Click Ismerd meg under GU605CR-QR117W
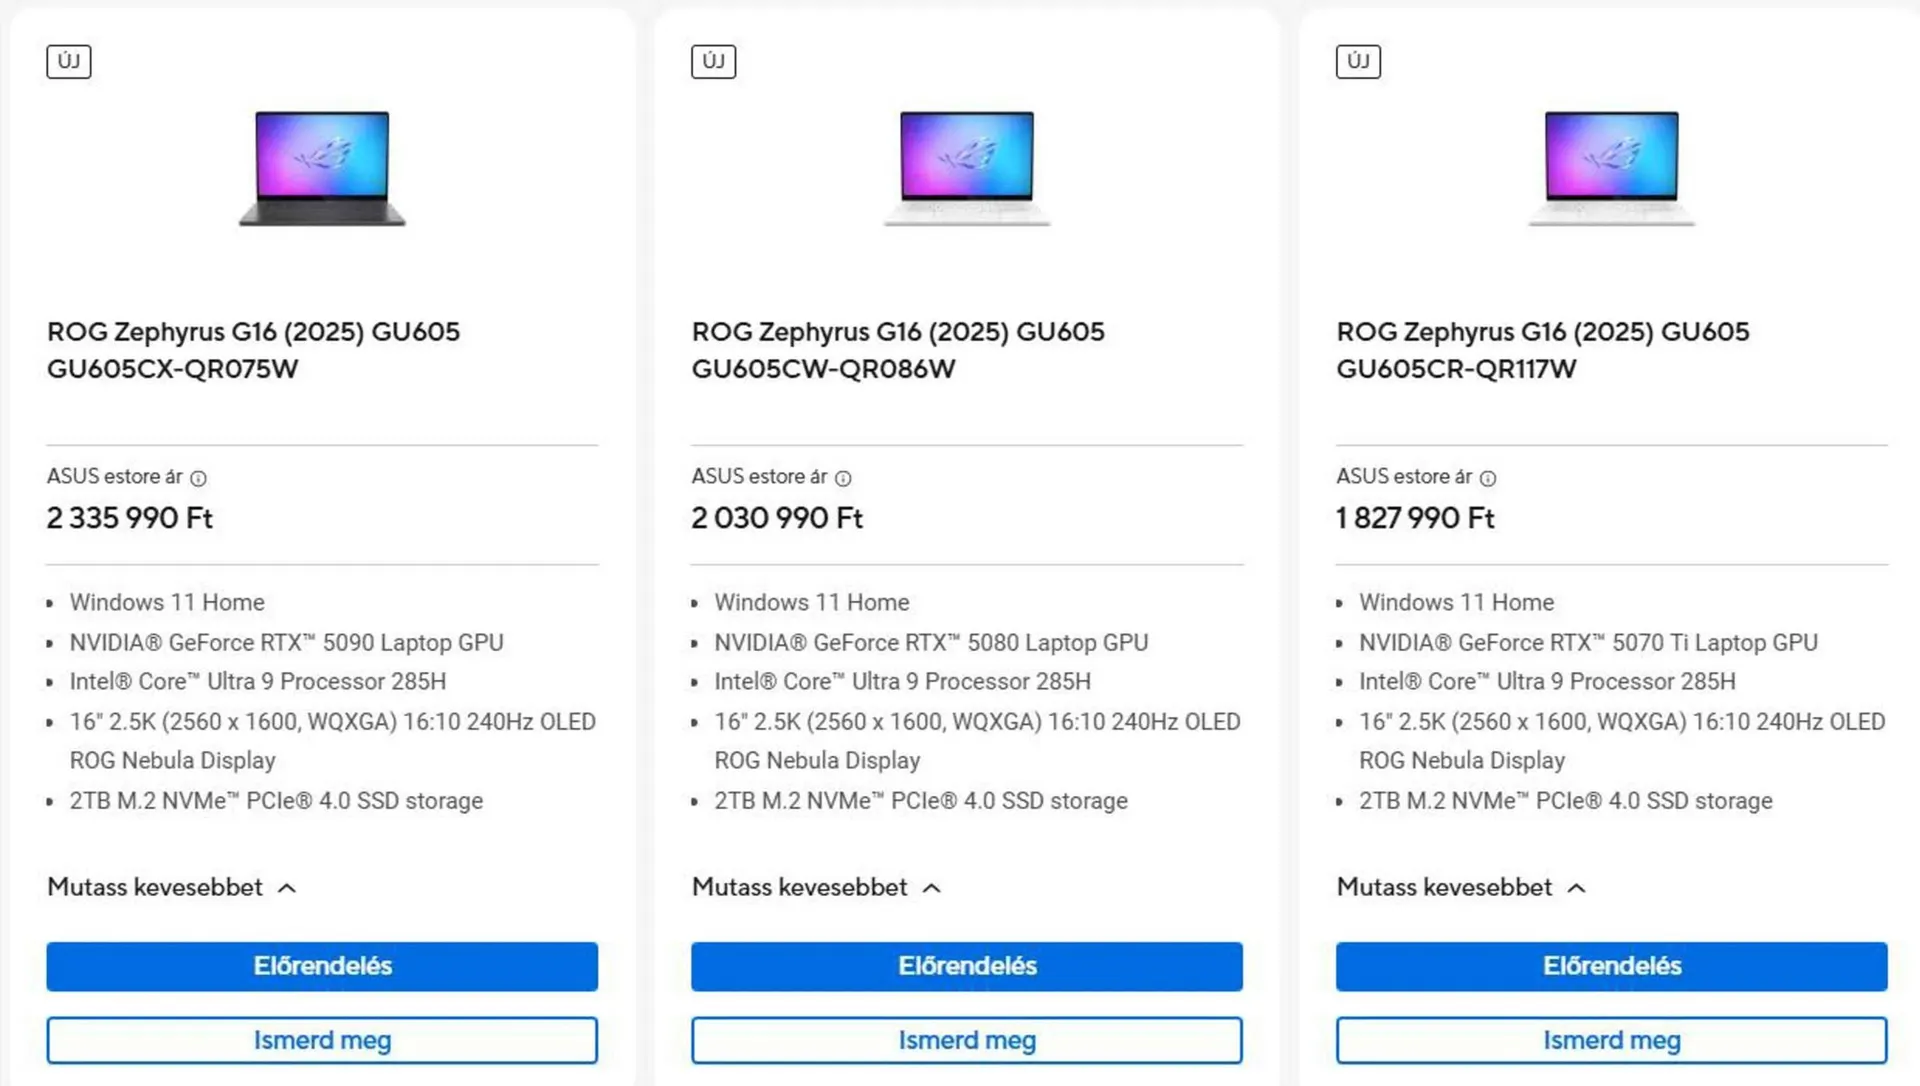1920x1086 pixels. click(x=1612, y=1040)
